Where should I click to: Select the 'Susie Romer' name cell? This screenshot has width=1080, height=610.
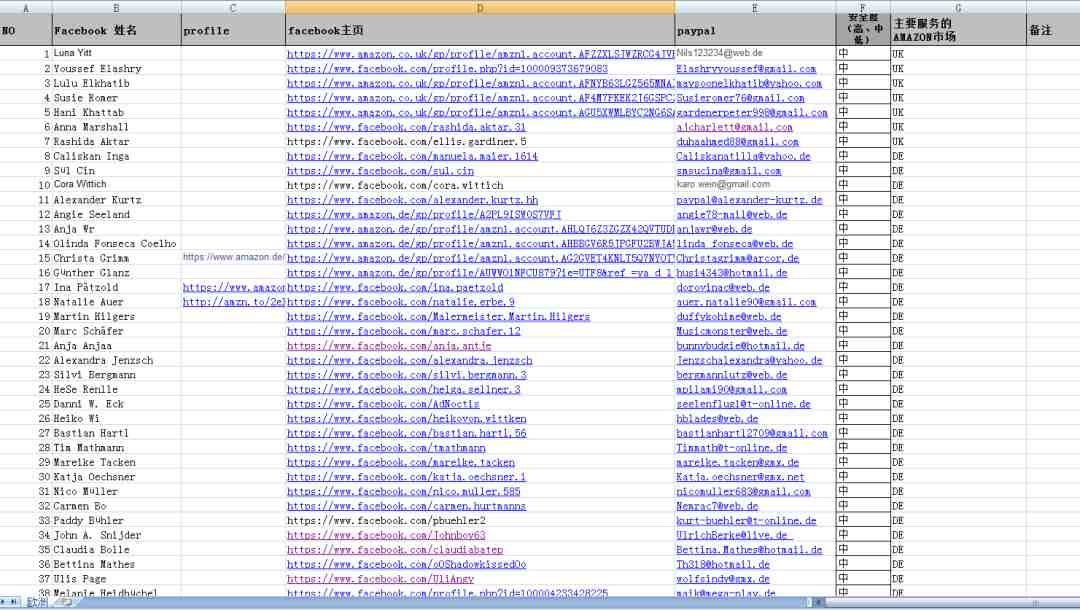point(116,98)
